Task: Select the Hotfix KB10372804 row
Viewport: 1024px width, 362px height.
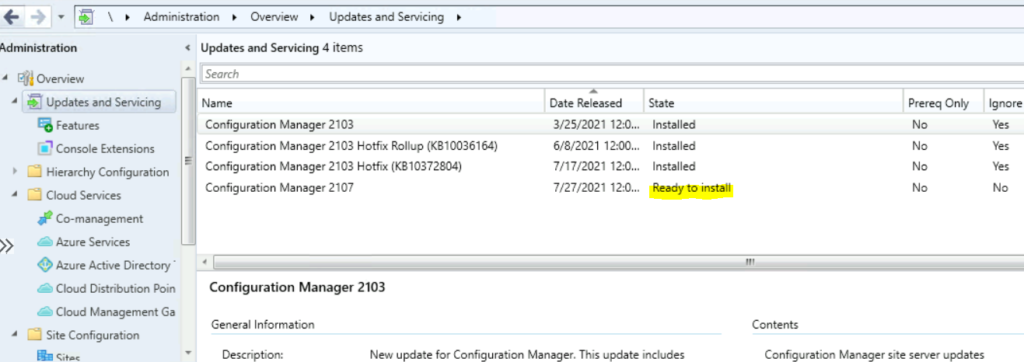Action: pyautogui.click(x=611, y=167)
